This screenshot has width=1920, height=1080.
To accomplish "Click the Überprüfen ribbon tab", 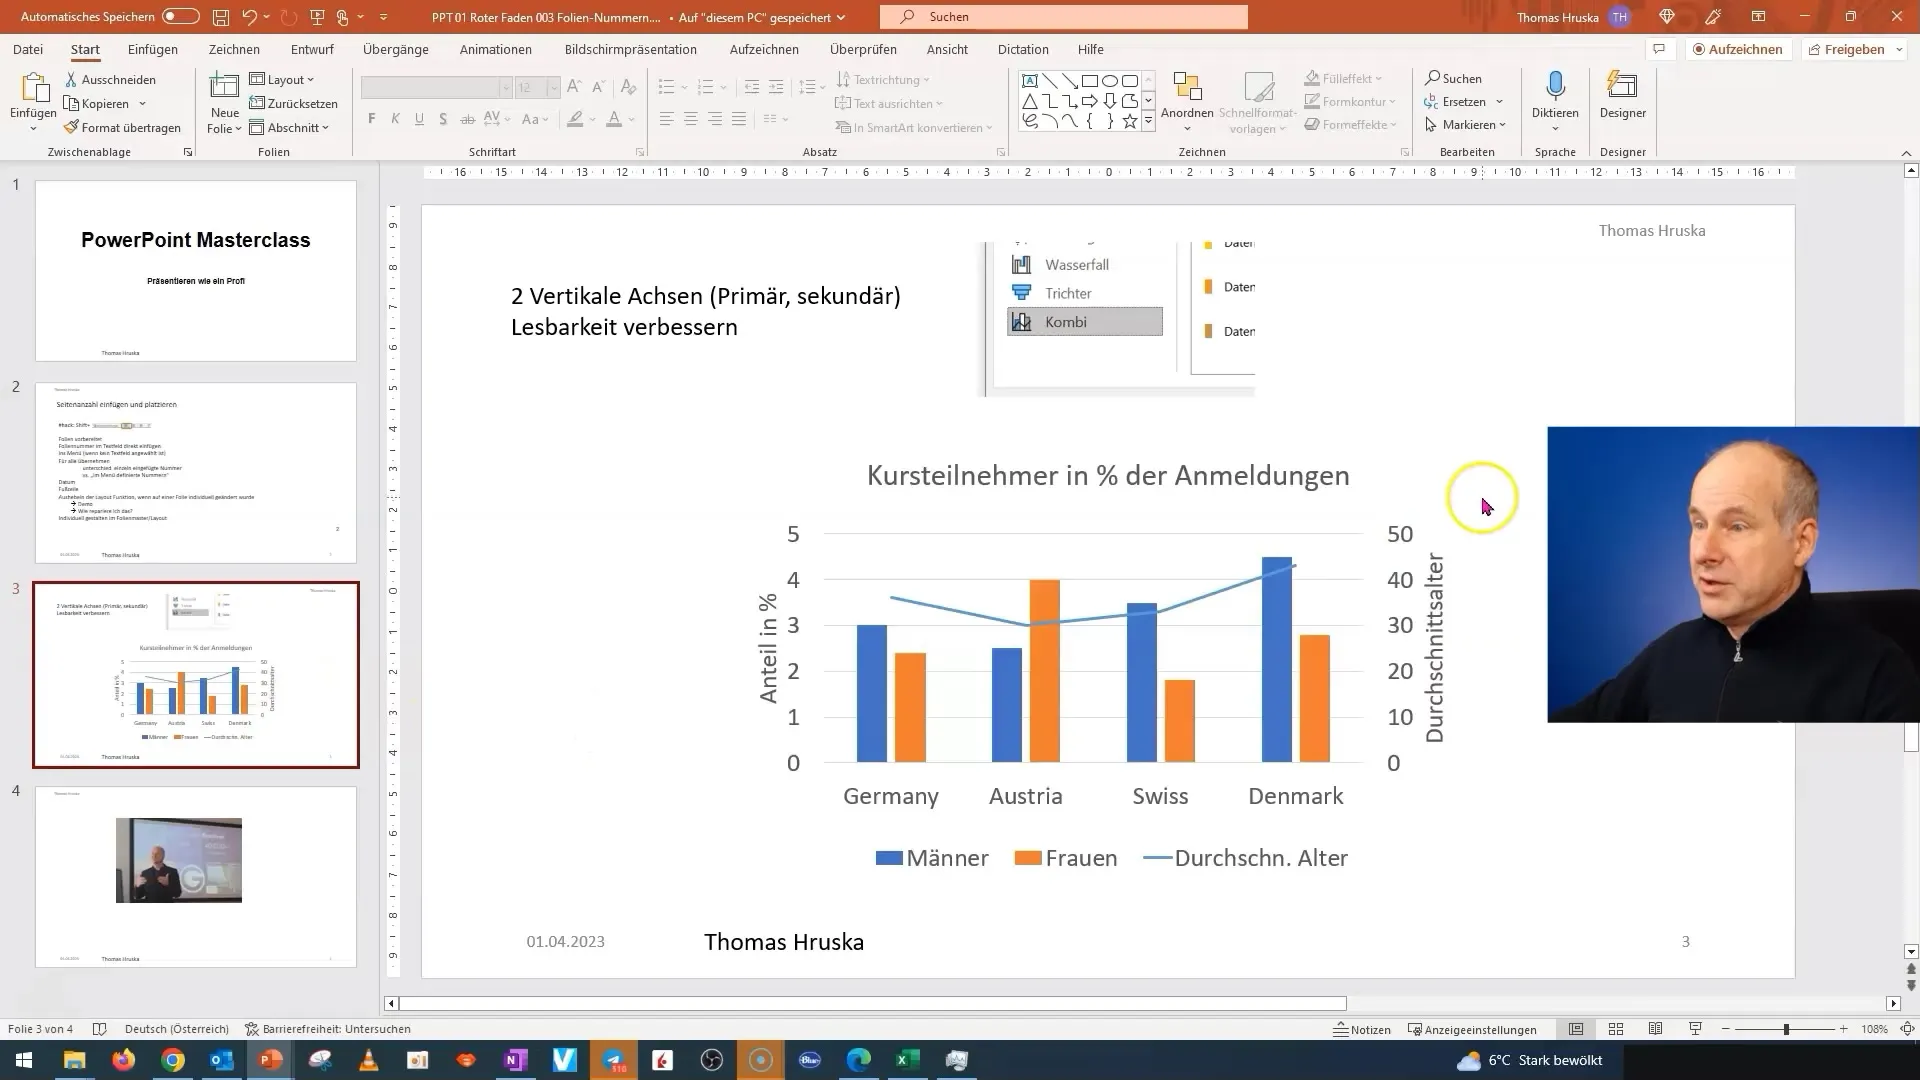I will [864, 49].
